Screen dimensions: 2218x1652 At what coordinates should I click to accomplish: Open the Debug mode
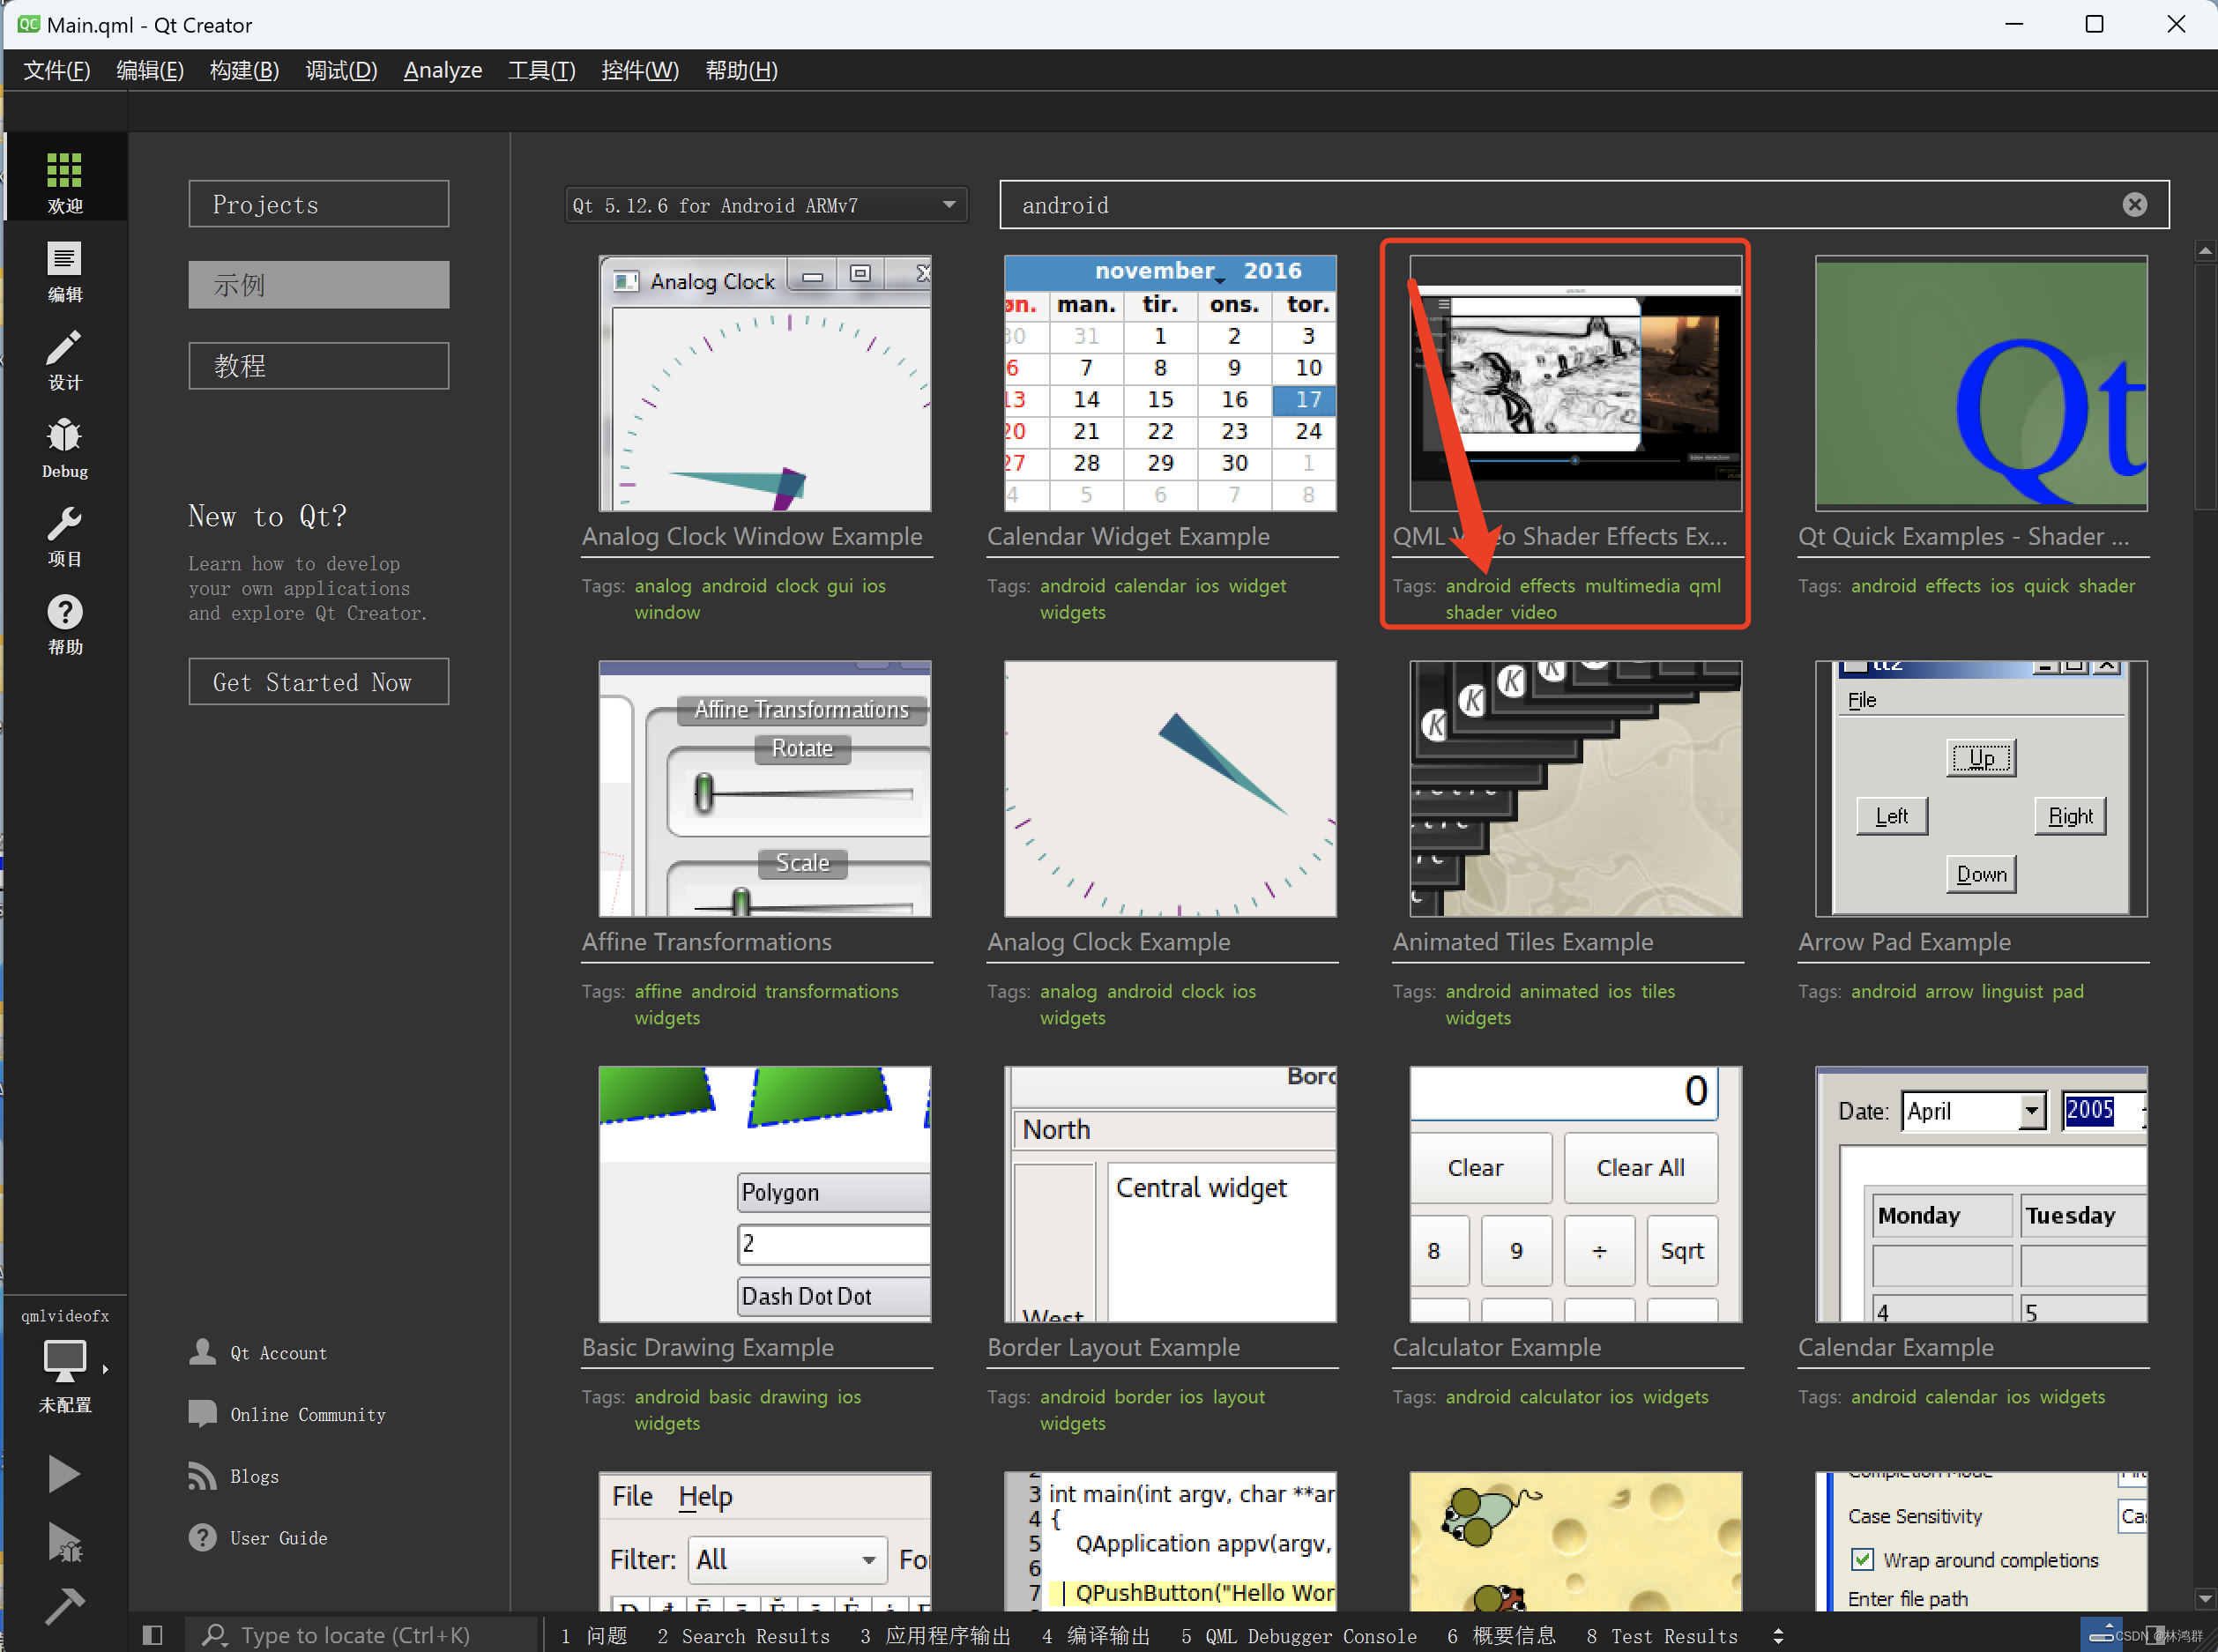click(65, 448)
